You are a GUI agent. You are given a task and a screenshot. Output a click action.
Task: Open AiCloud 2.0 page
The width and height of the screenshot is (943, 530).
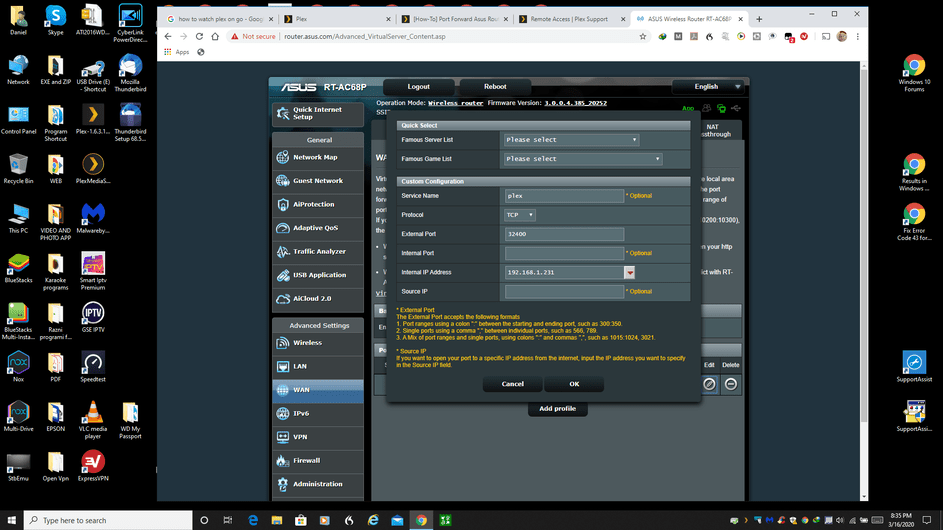(x=318, y=298)
